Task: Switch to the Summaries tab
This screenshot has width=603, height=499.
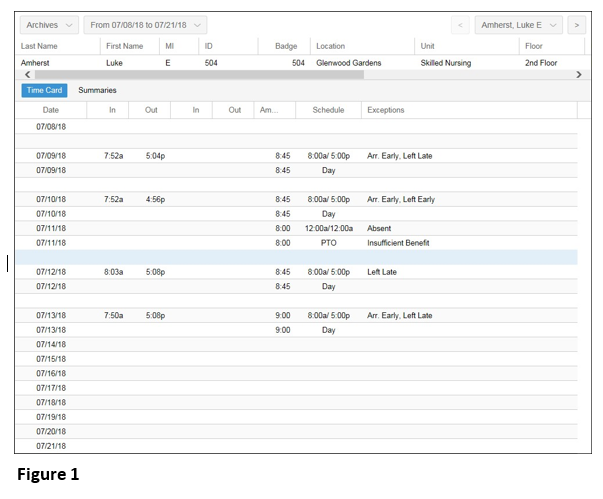Action: click(97, 90)
